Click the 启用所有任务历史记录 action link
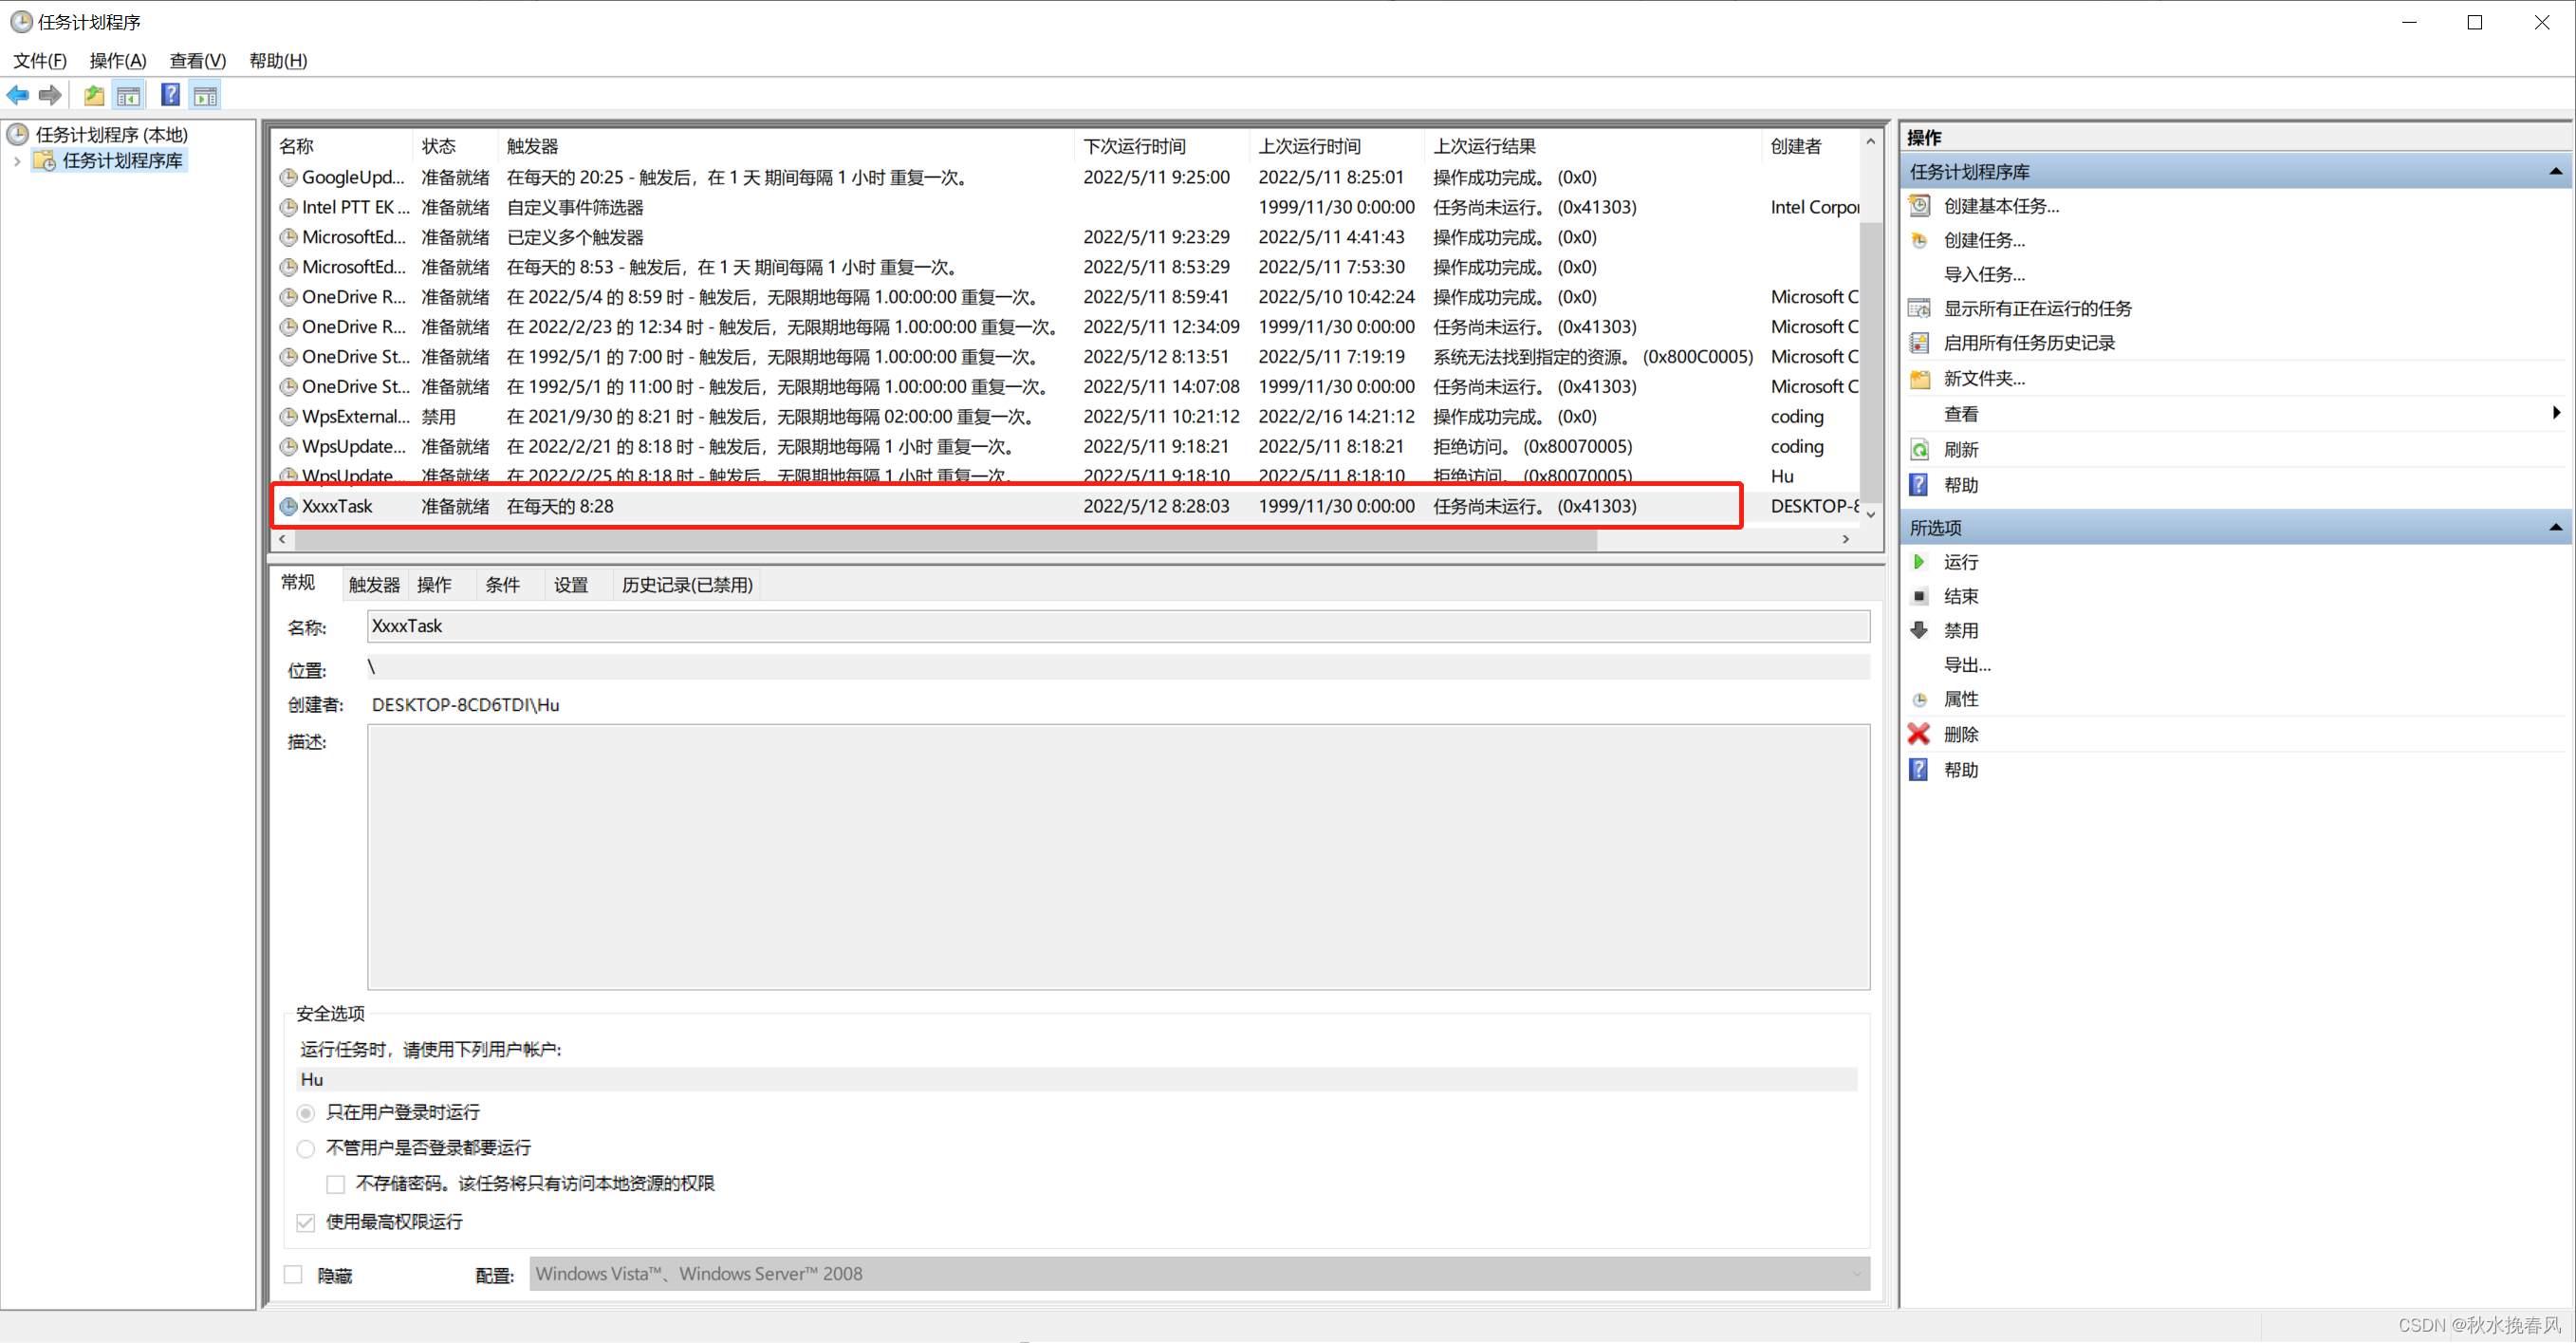Screen dimensions: 2576x1343 2029,343
